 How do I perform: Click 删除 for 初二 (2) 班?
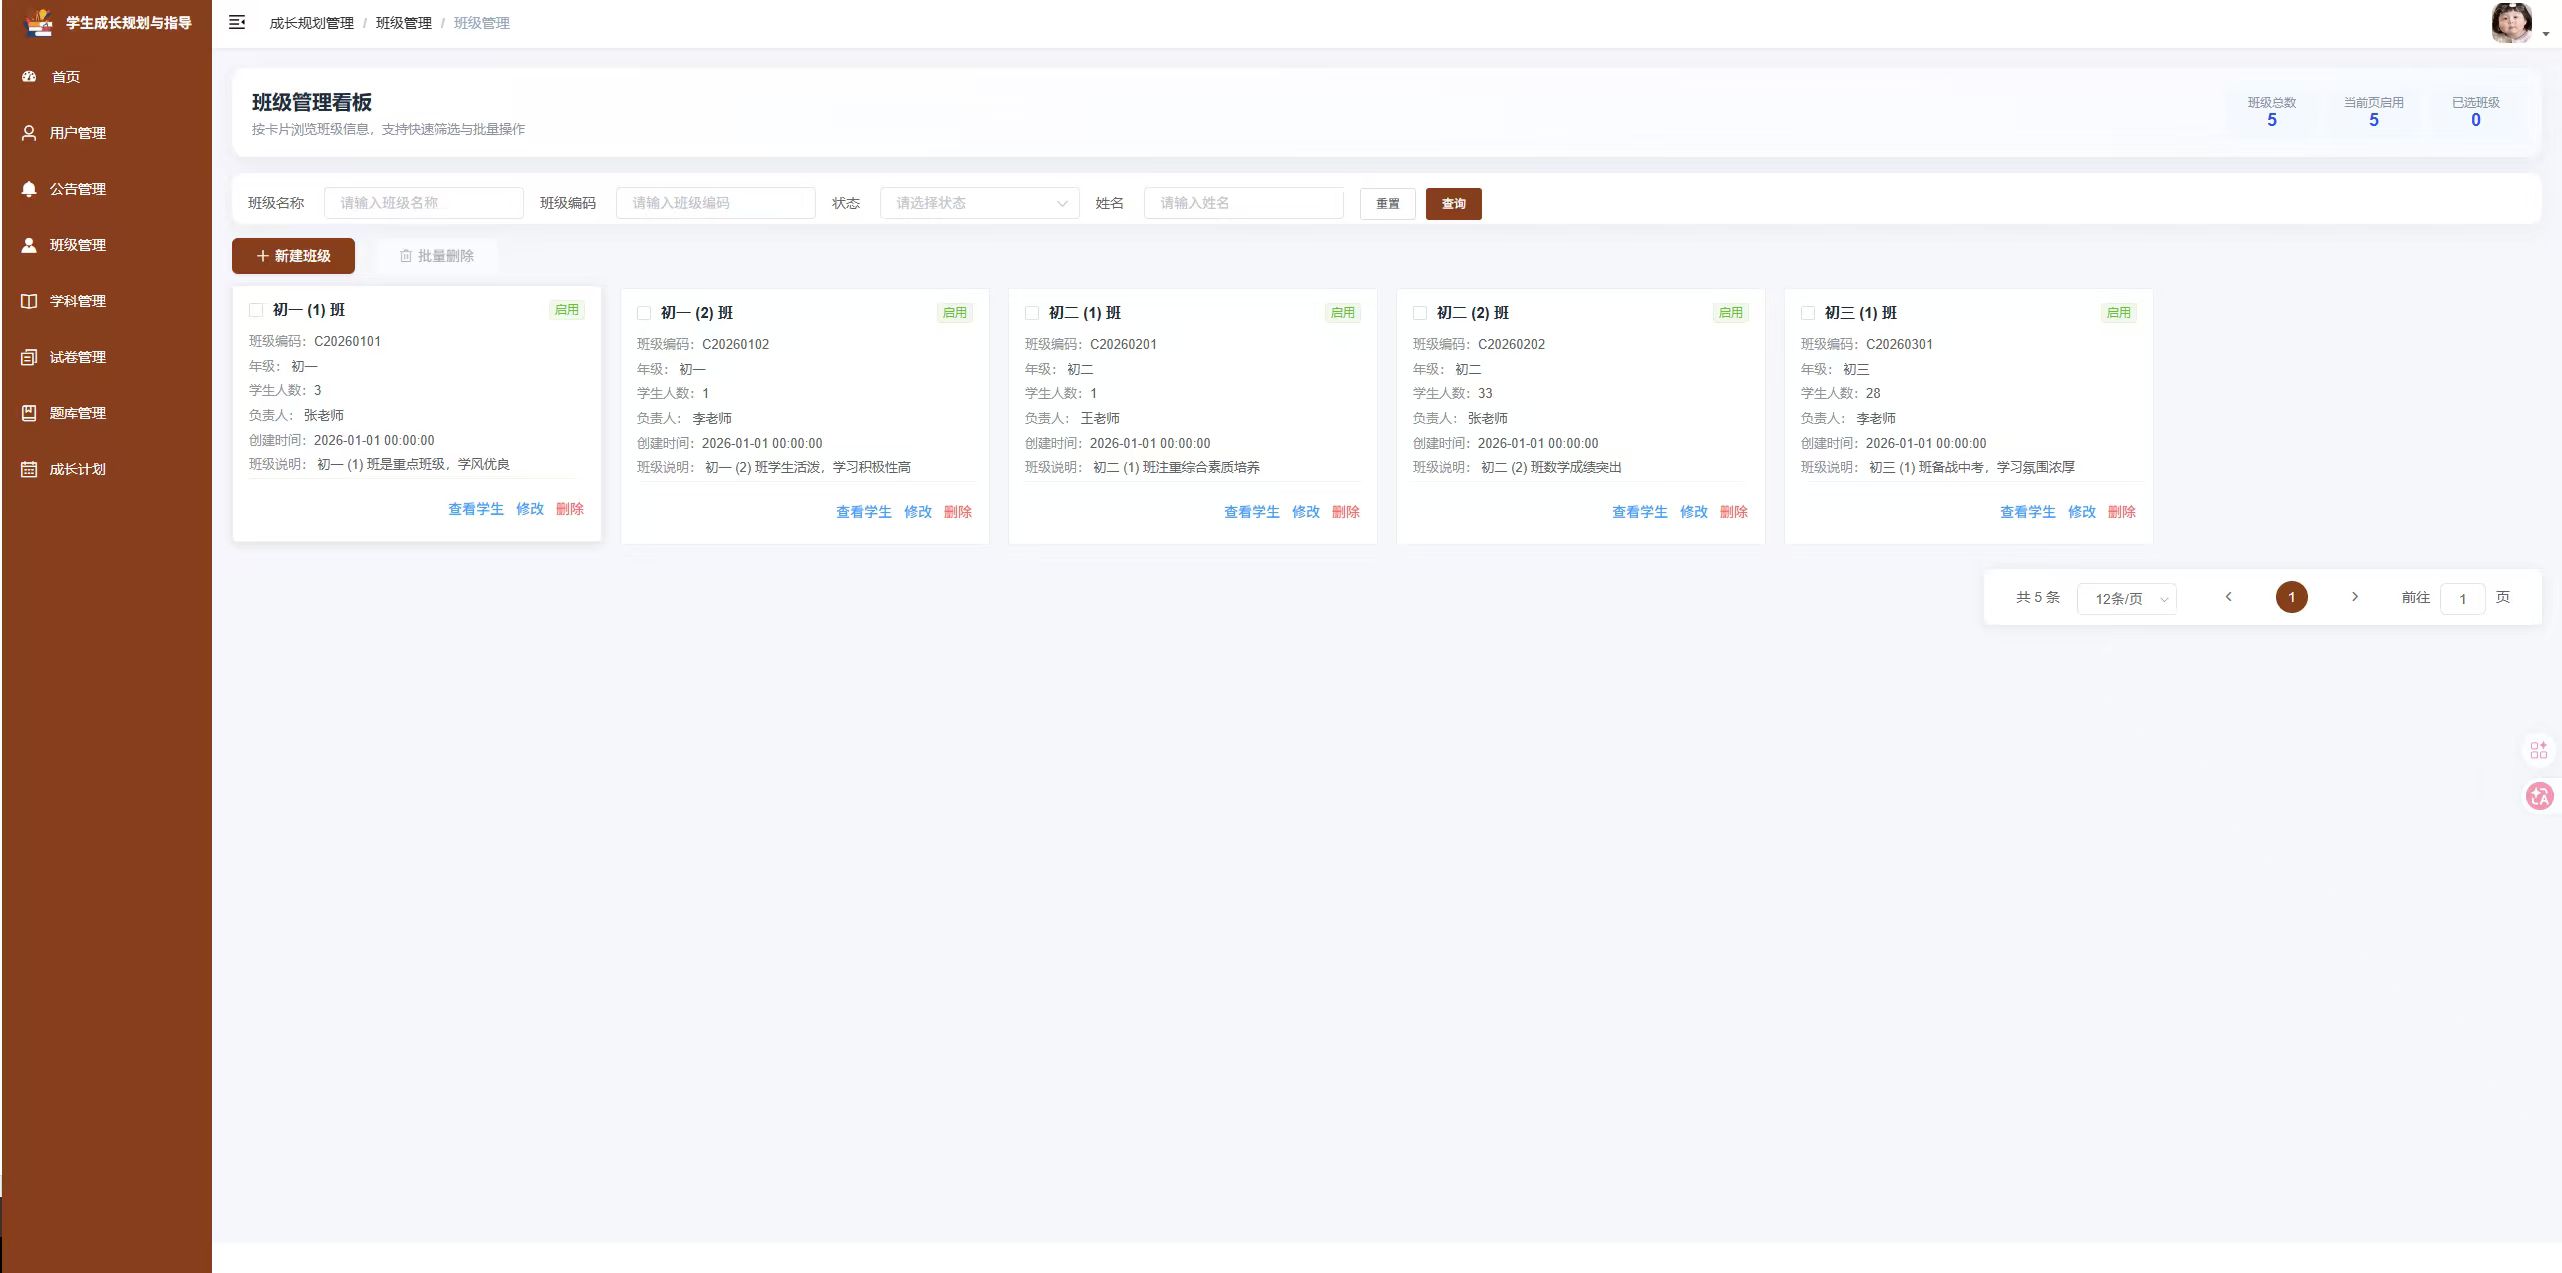pos(1734,512)
